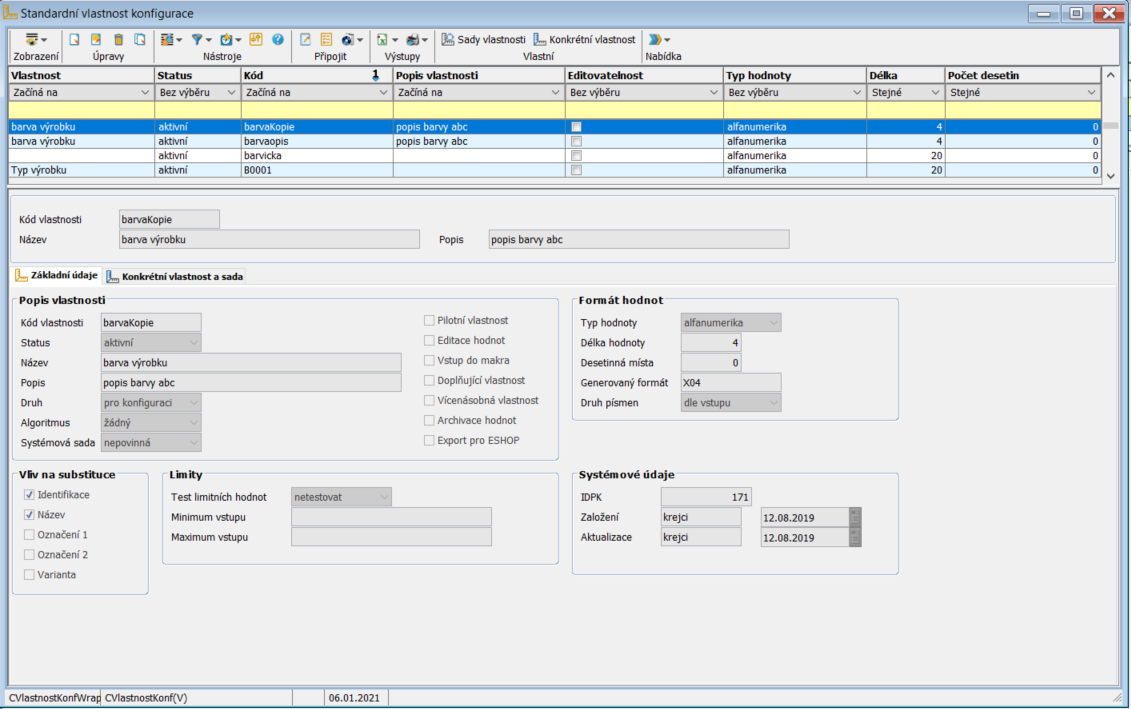1131x709 pixels.
Task: Click the new record icon in Úpravy
Action: coord(74,40)
